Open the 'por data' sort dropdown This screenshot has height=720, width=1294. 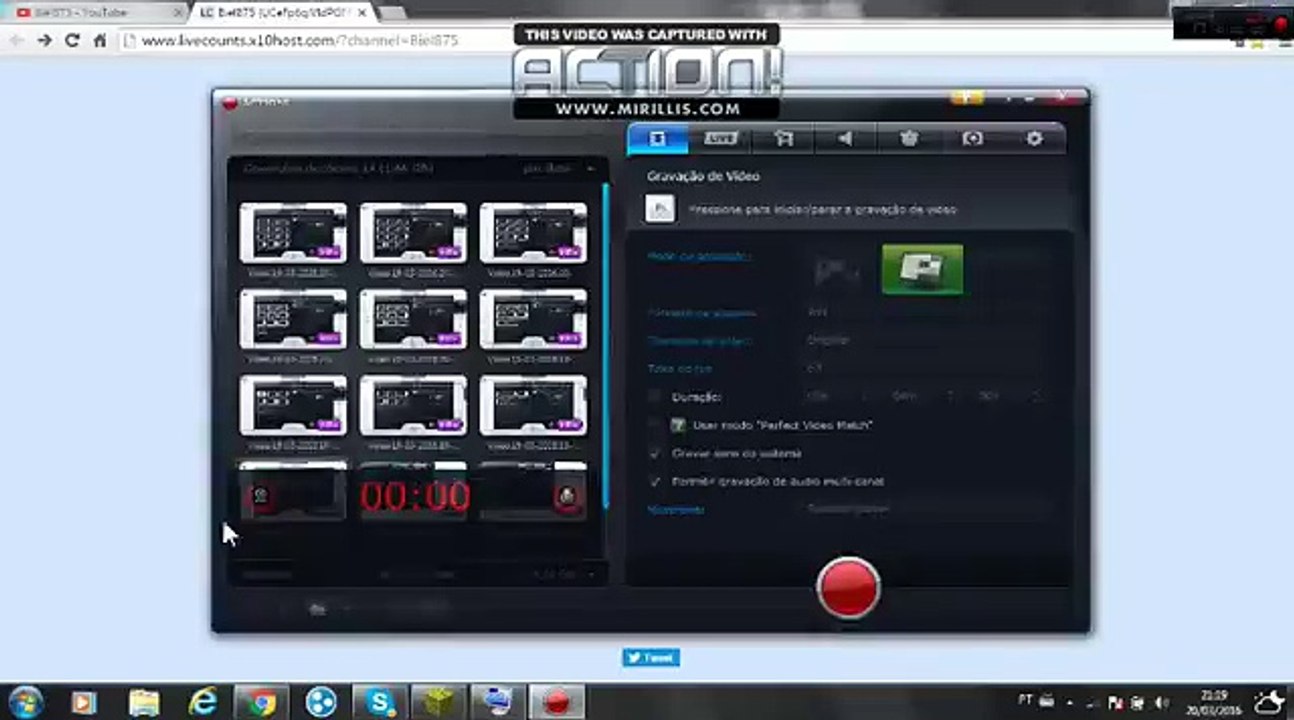558,168
